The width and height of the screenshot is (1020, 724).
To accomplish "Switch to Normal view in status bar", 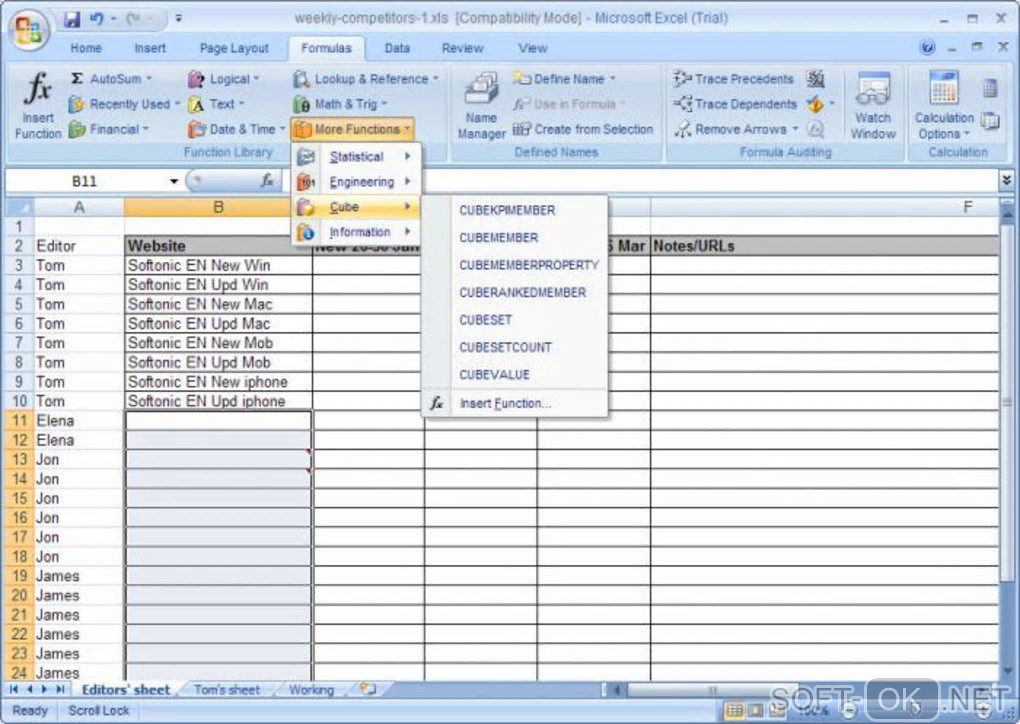I will pos(734,710).
